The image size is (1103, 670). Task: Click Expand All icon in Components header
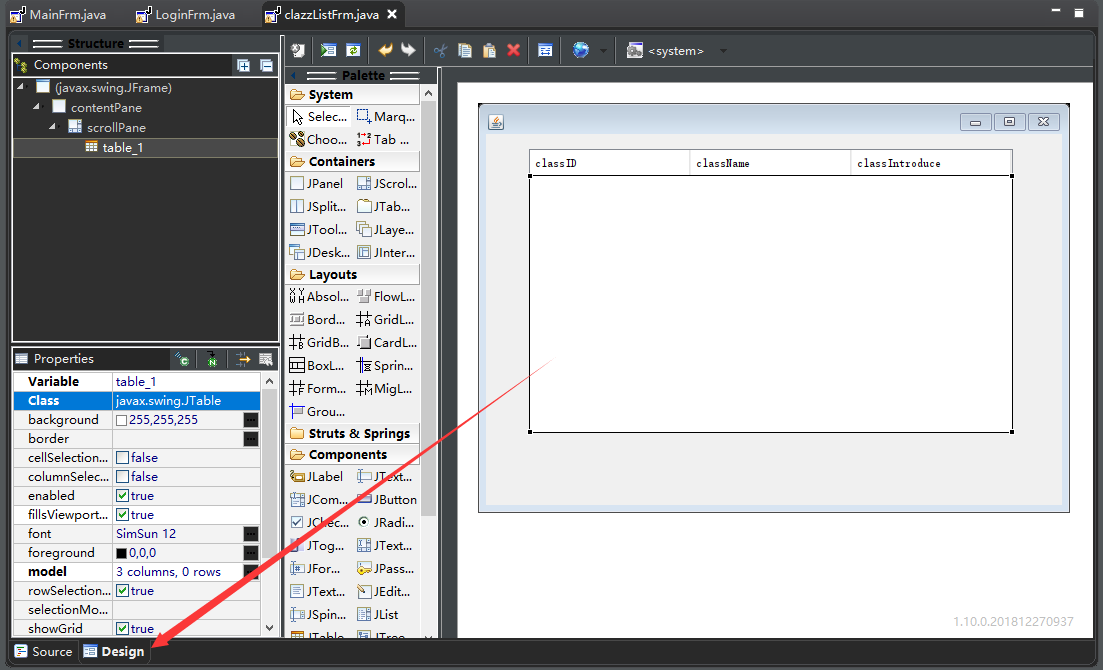tap(243, 65)
